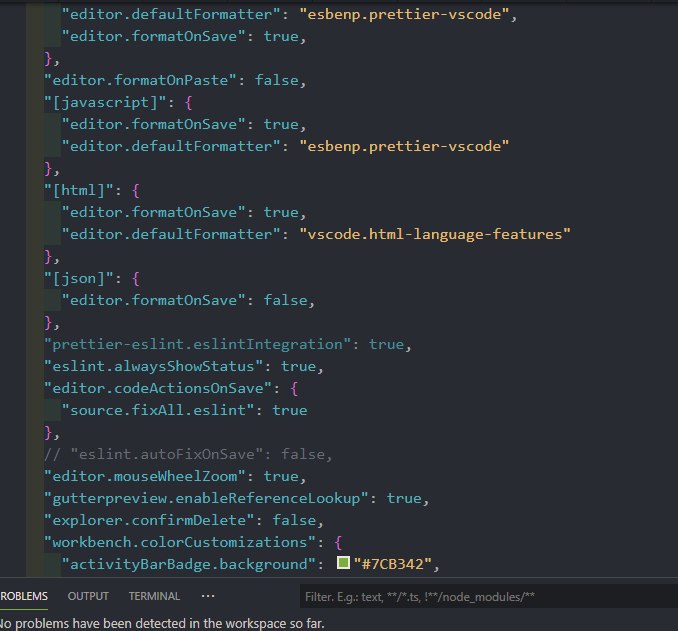This screenshot has width=678, height=631.
Task: Click the false value of "explorer.confirmDelete"
Action: 294,520
